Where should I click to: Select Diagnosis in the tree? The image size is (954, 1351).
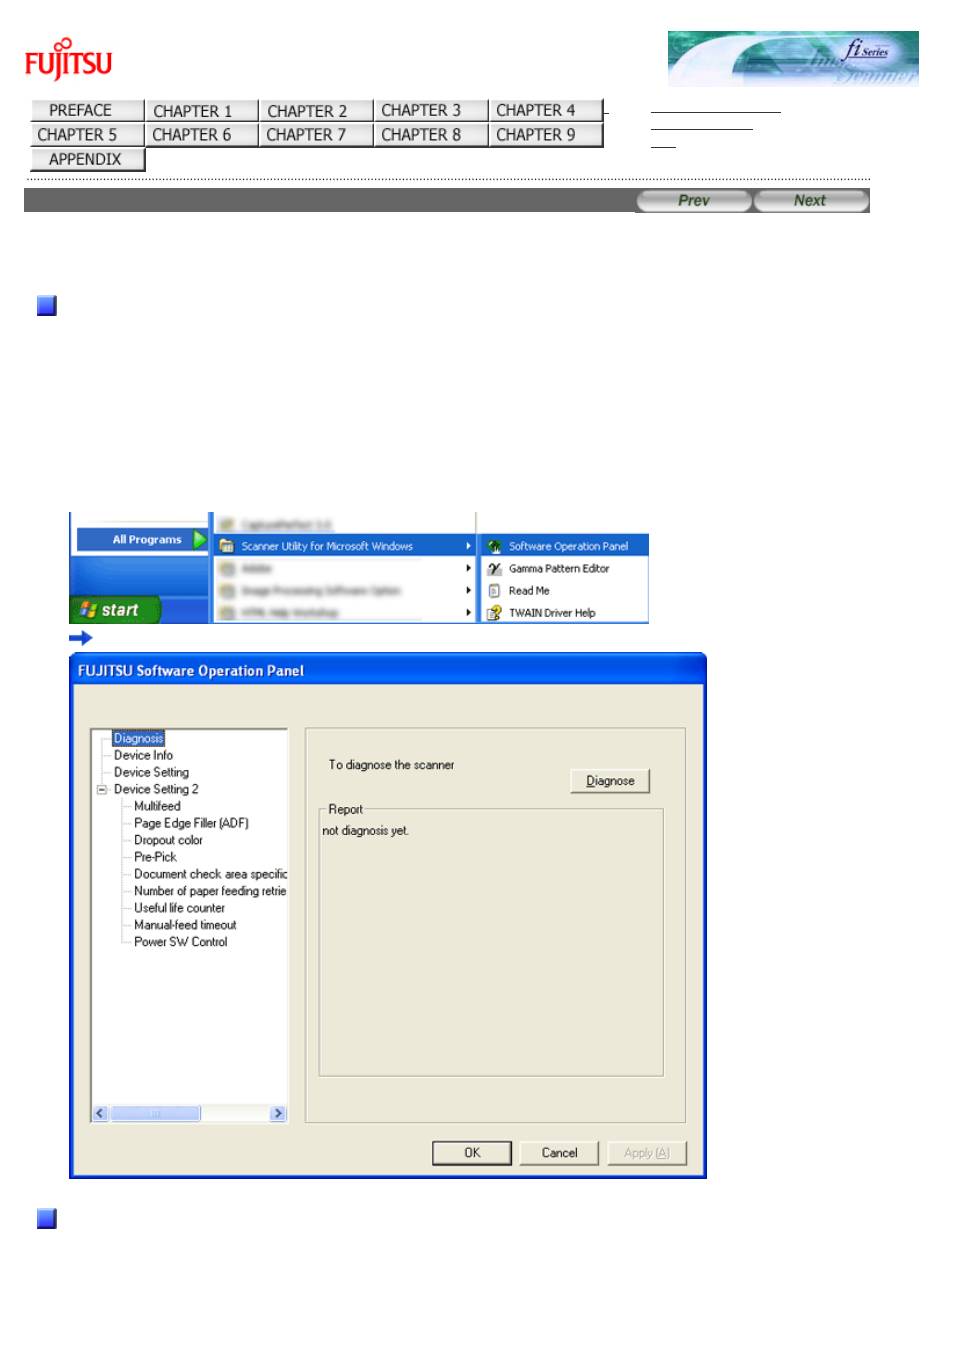(x=138, y=738)
